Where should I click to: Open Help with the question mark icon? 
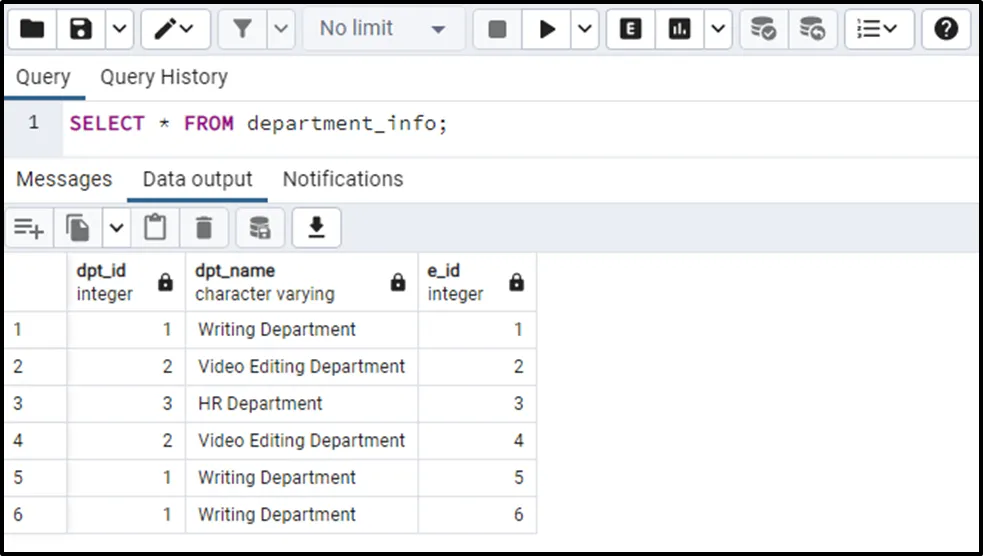click(x=946, y=29)
